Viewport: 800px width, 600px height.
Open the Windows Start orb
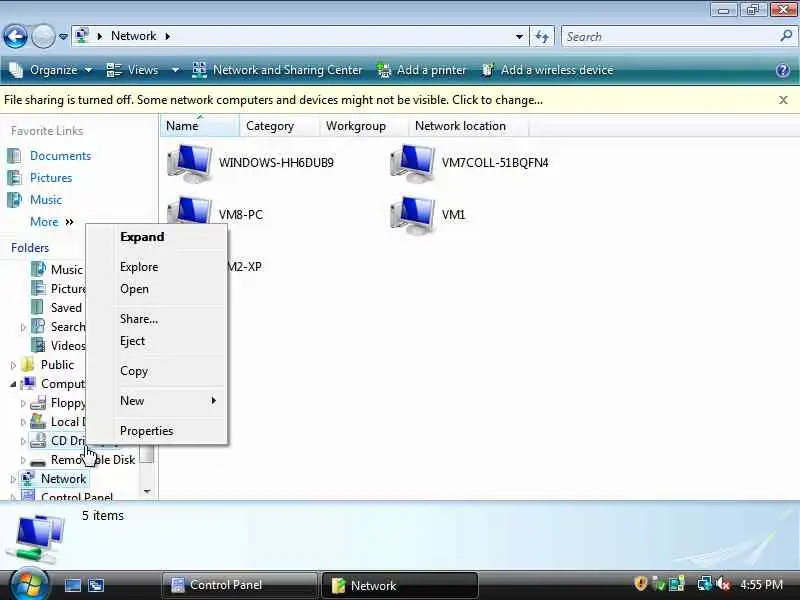point(28,585)
